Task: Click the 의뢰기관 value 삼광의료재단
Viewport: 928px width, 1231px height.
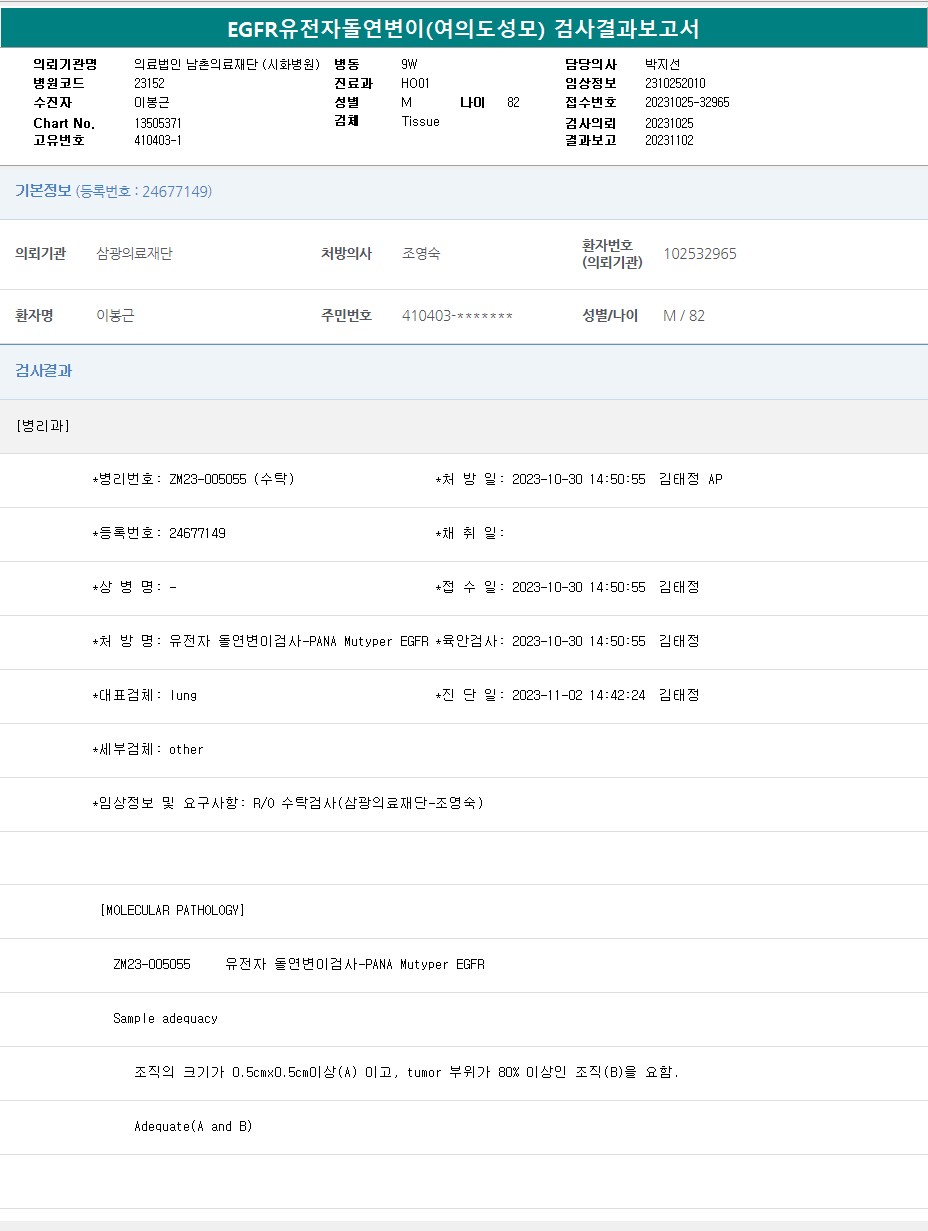Action: (134, 254)
